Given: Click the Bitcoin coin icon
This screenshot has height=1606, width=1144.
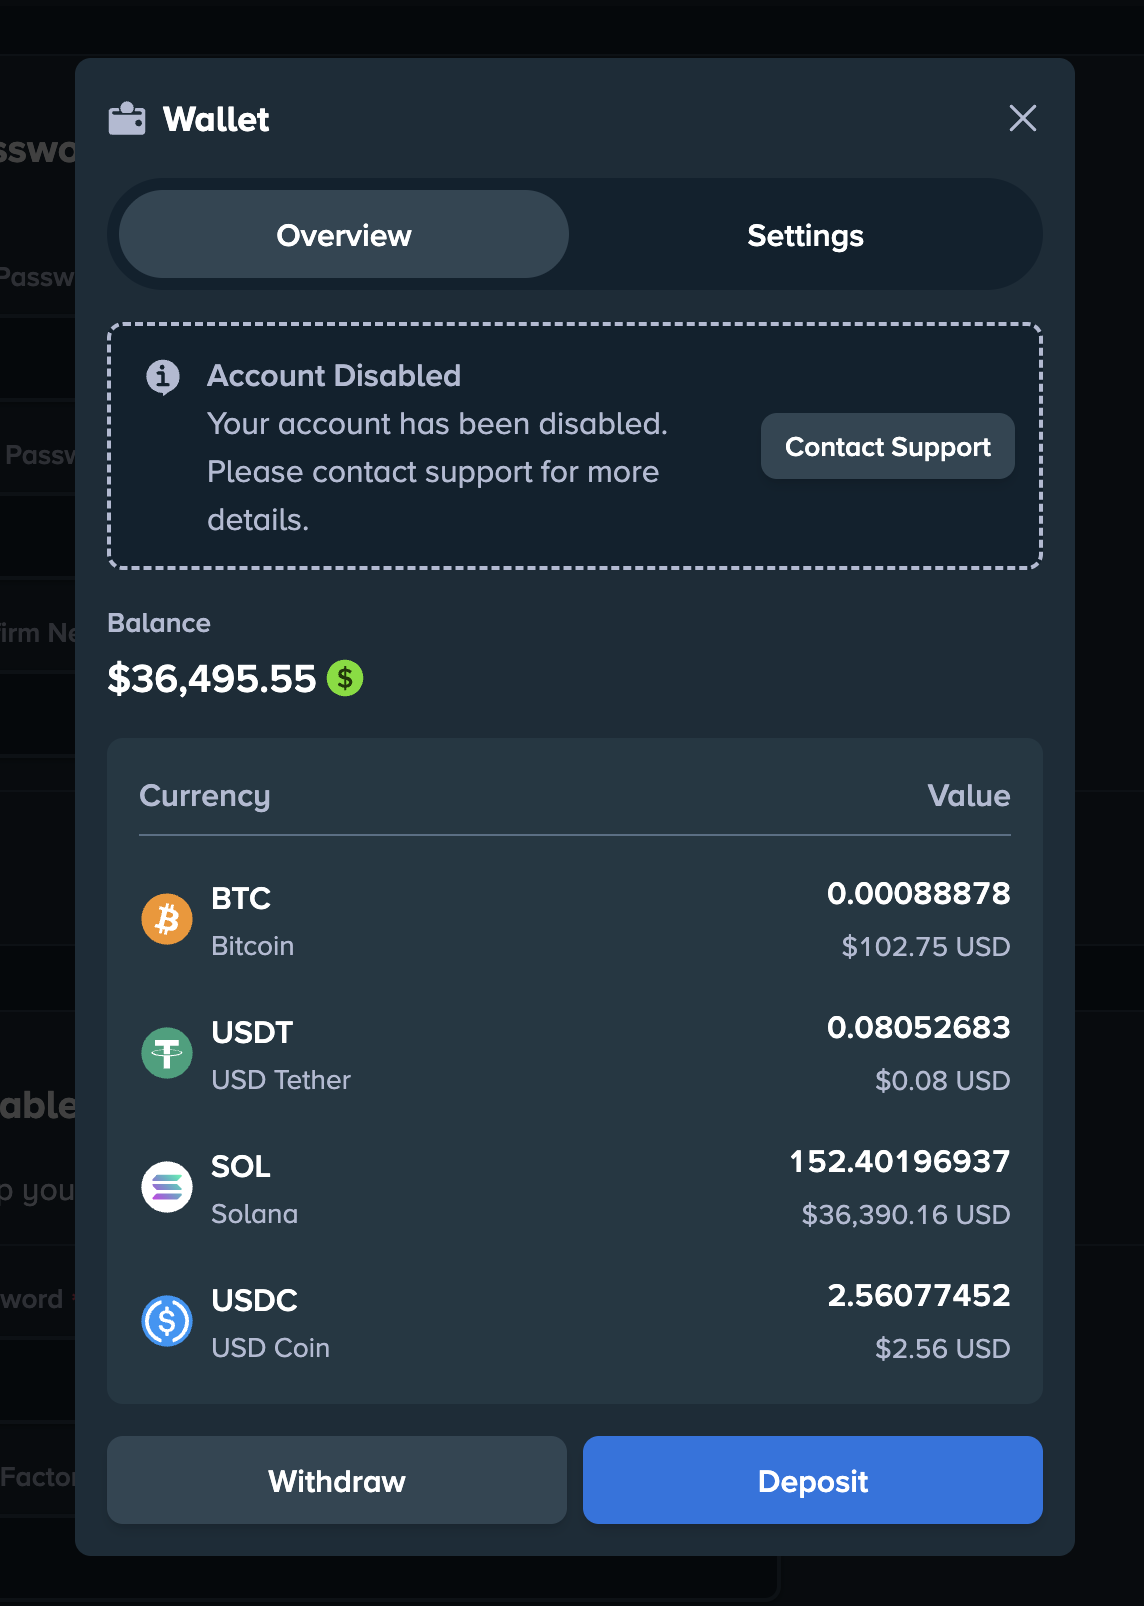Looking at the screenshot, I should coord(167,919).
